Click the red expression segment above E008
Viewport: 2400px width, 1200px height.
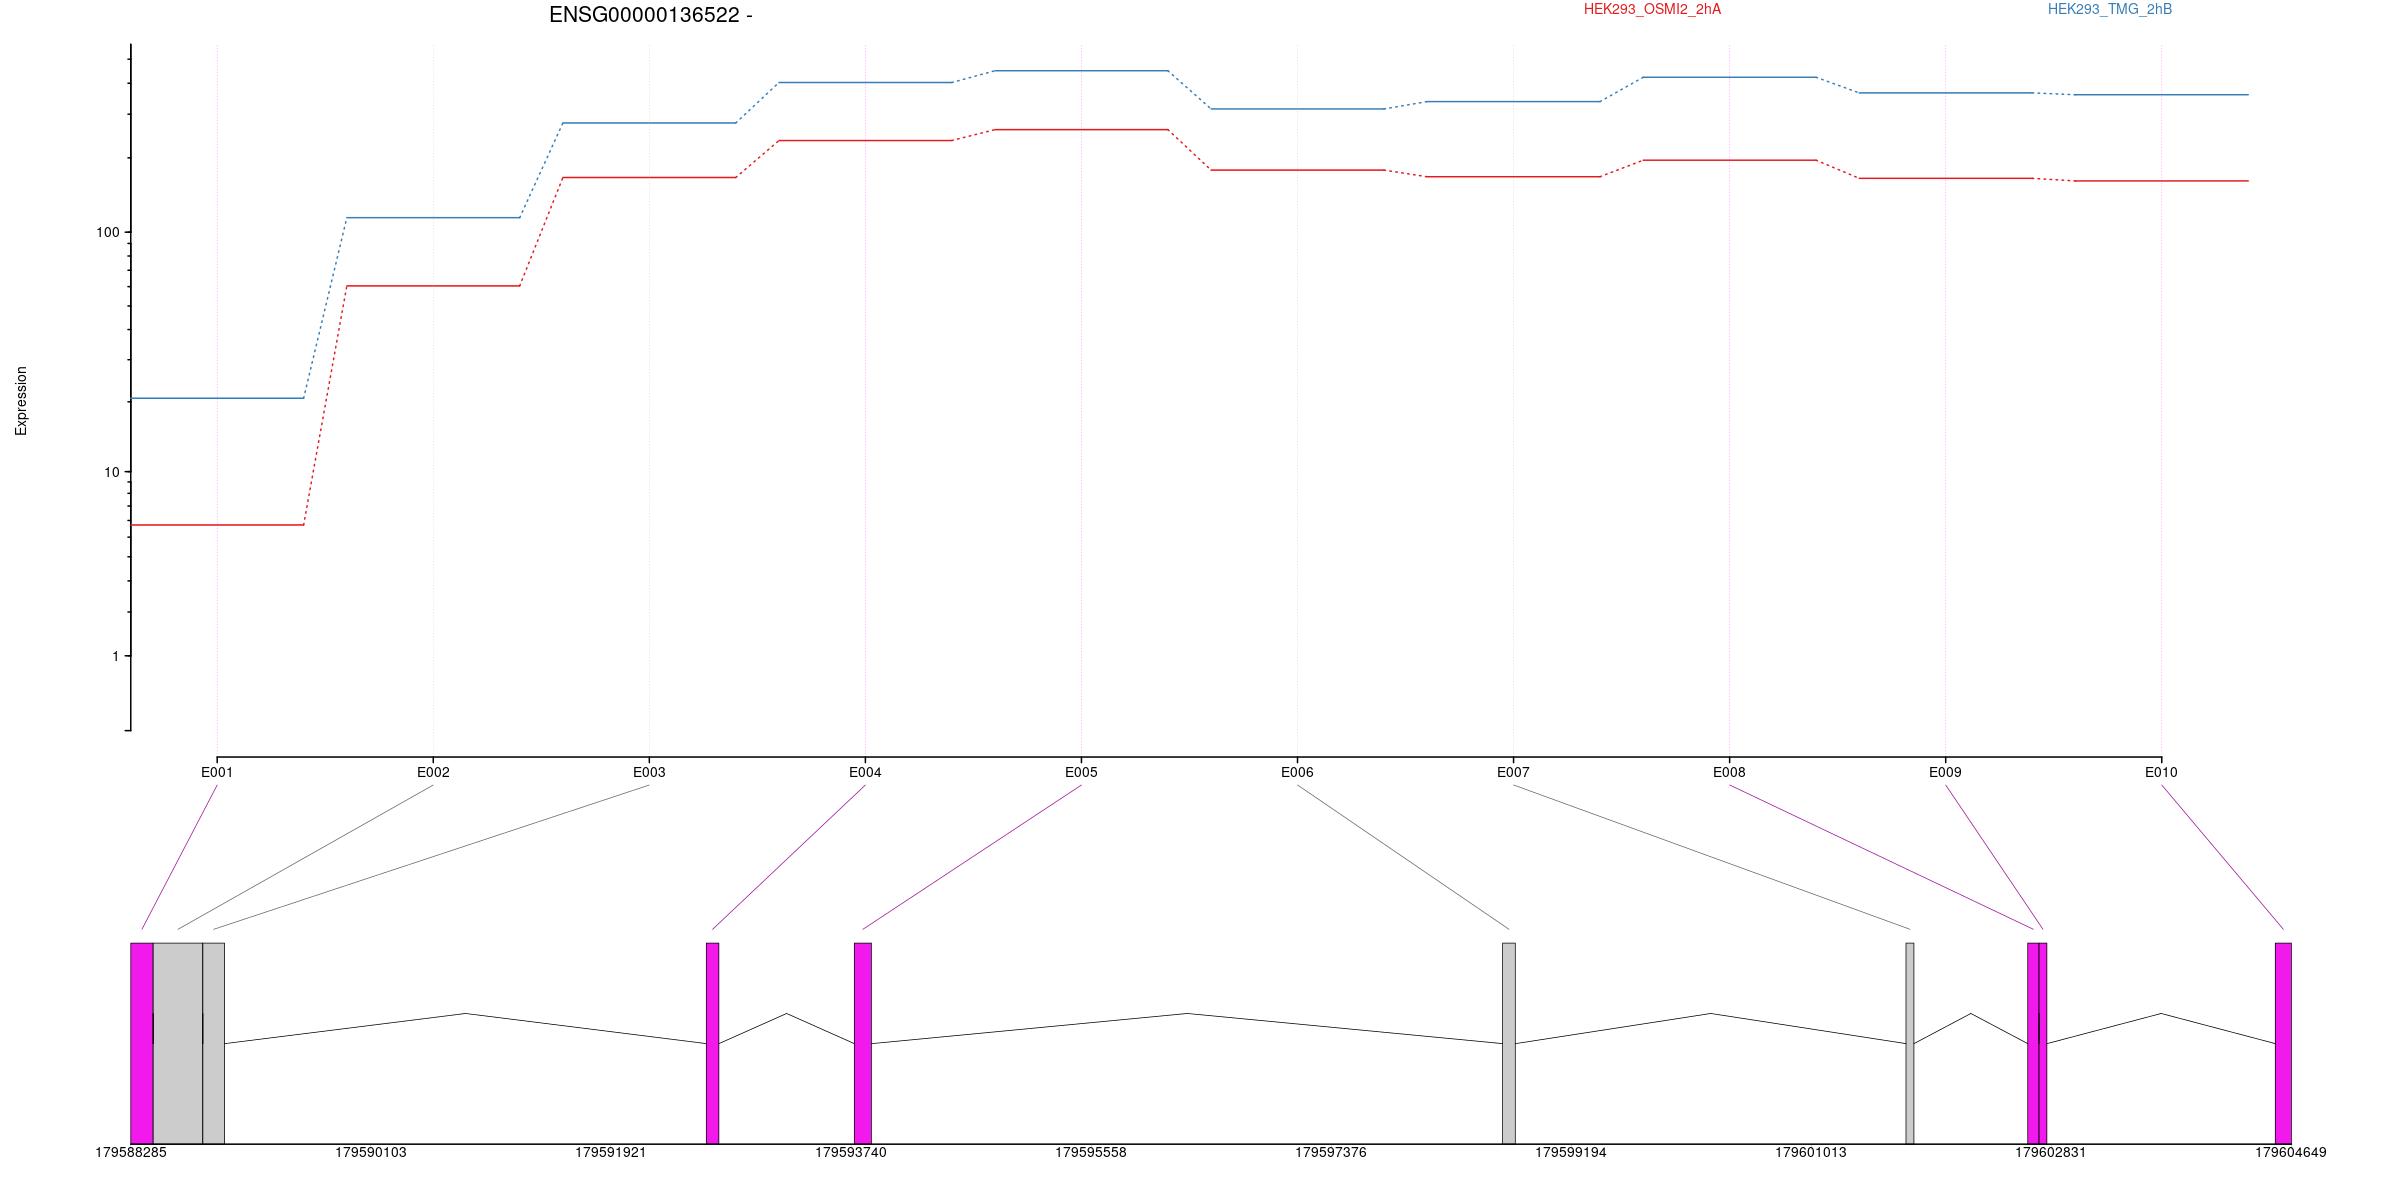1729,160
